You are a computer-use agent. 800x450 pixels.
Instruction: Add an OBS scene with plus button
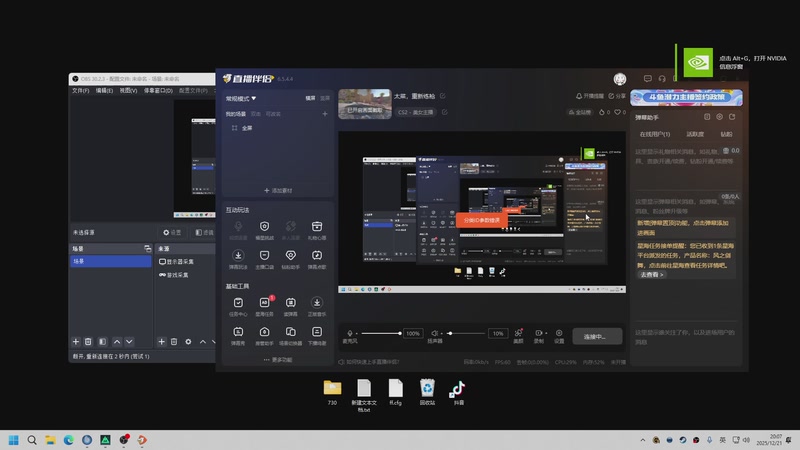(x=76, y=341)
